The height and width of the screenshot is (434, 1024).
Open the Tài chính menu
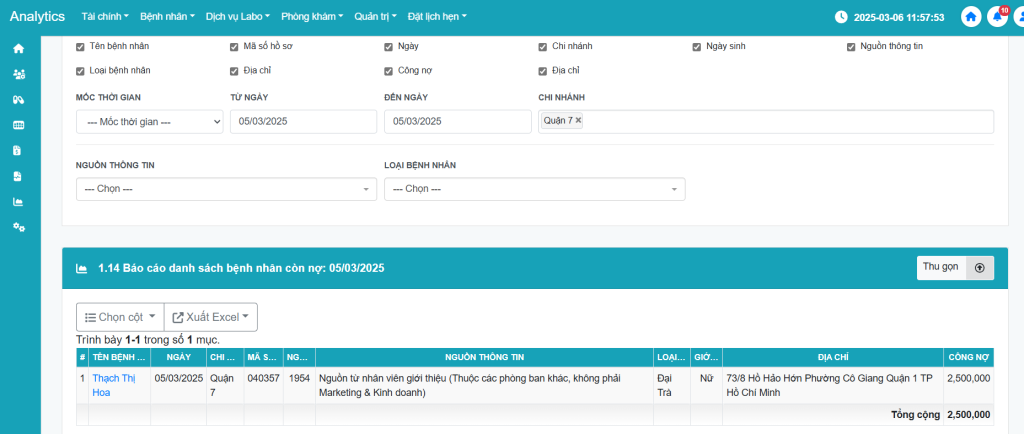pyautogui.click(x=104, y=17)
